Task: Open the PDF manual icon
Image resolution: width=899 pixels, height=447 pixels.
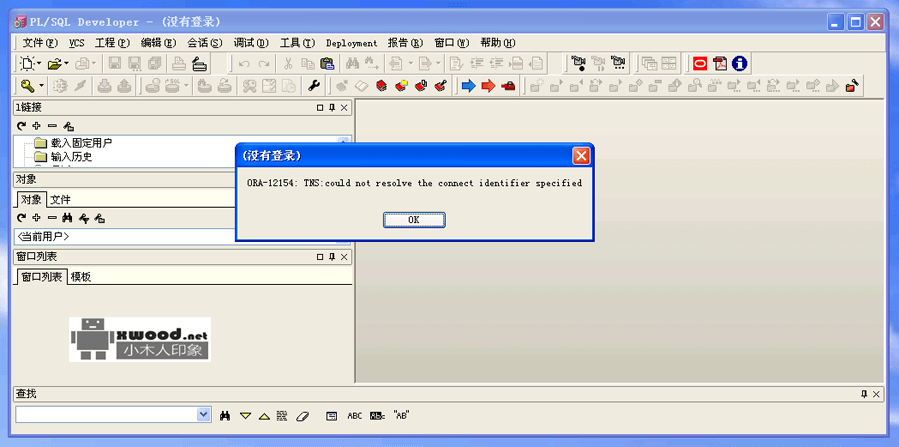Action: [720, 63]
